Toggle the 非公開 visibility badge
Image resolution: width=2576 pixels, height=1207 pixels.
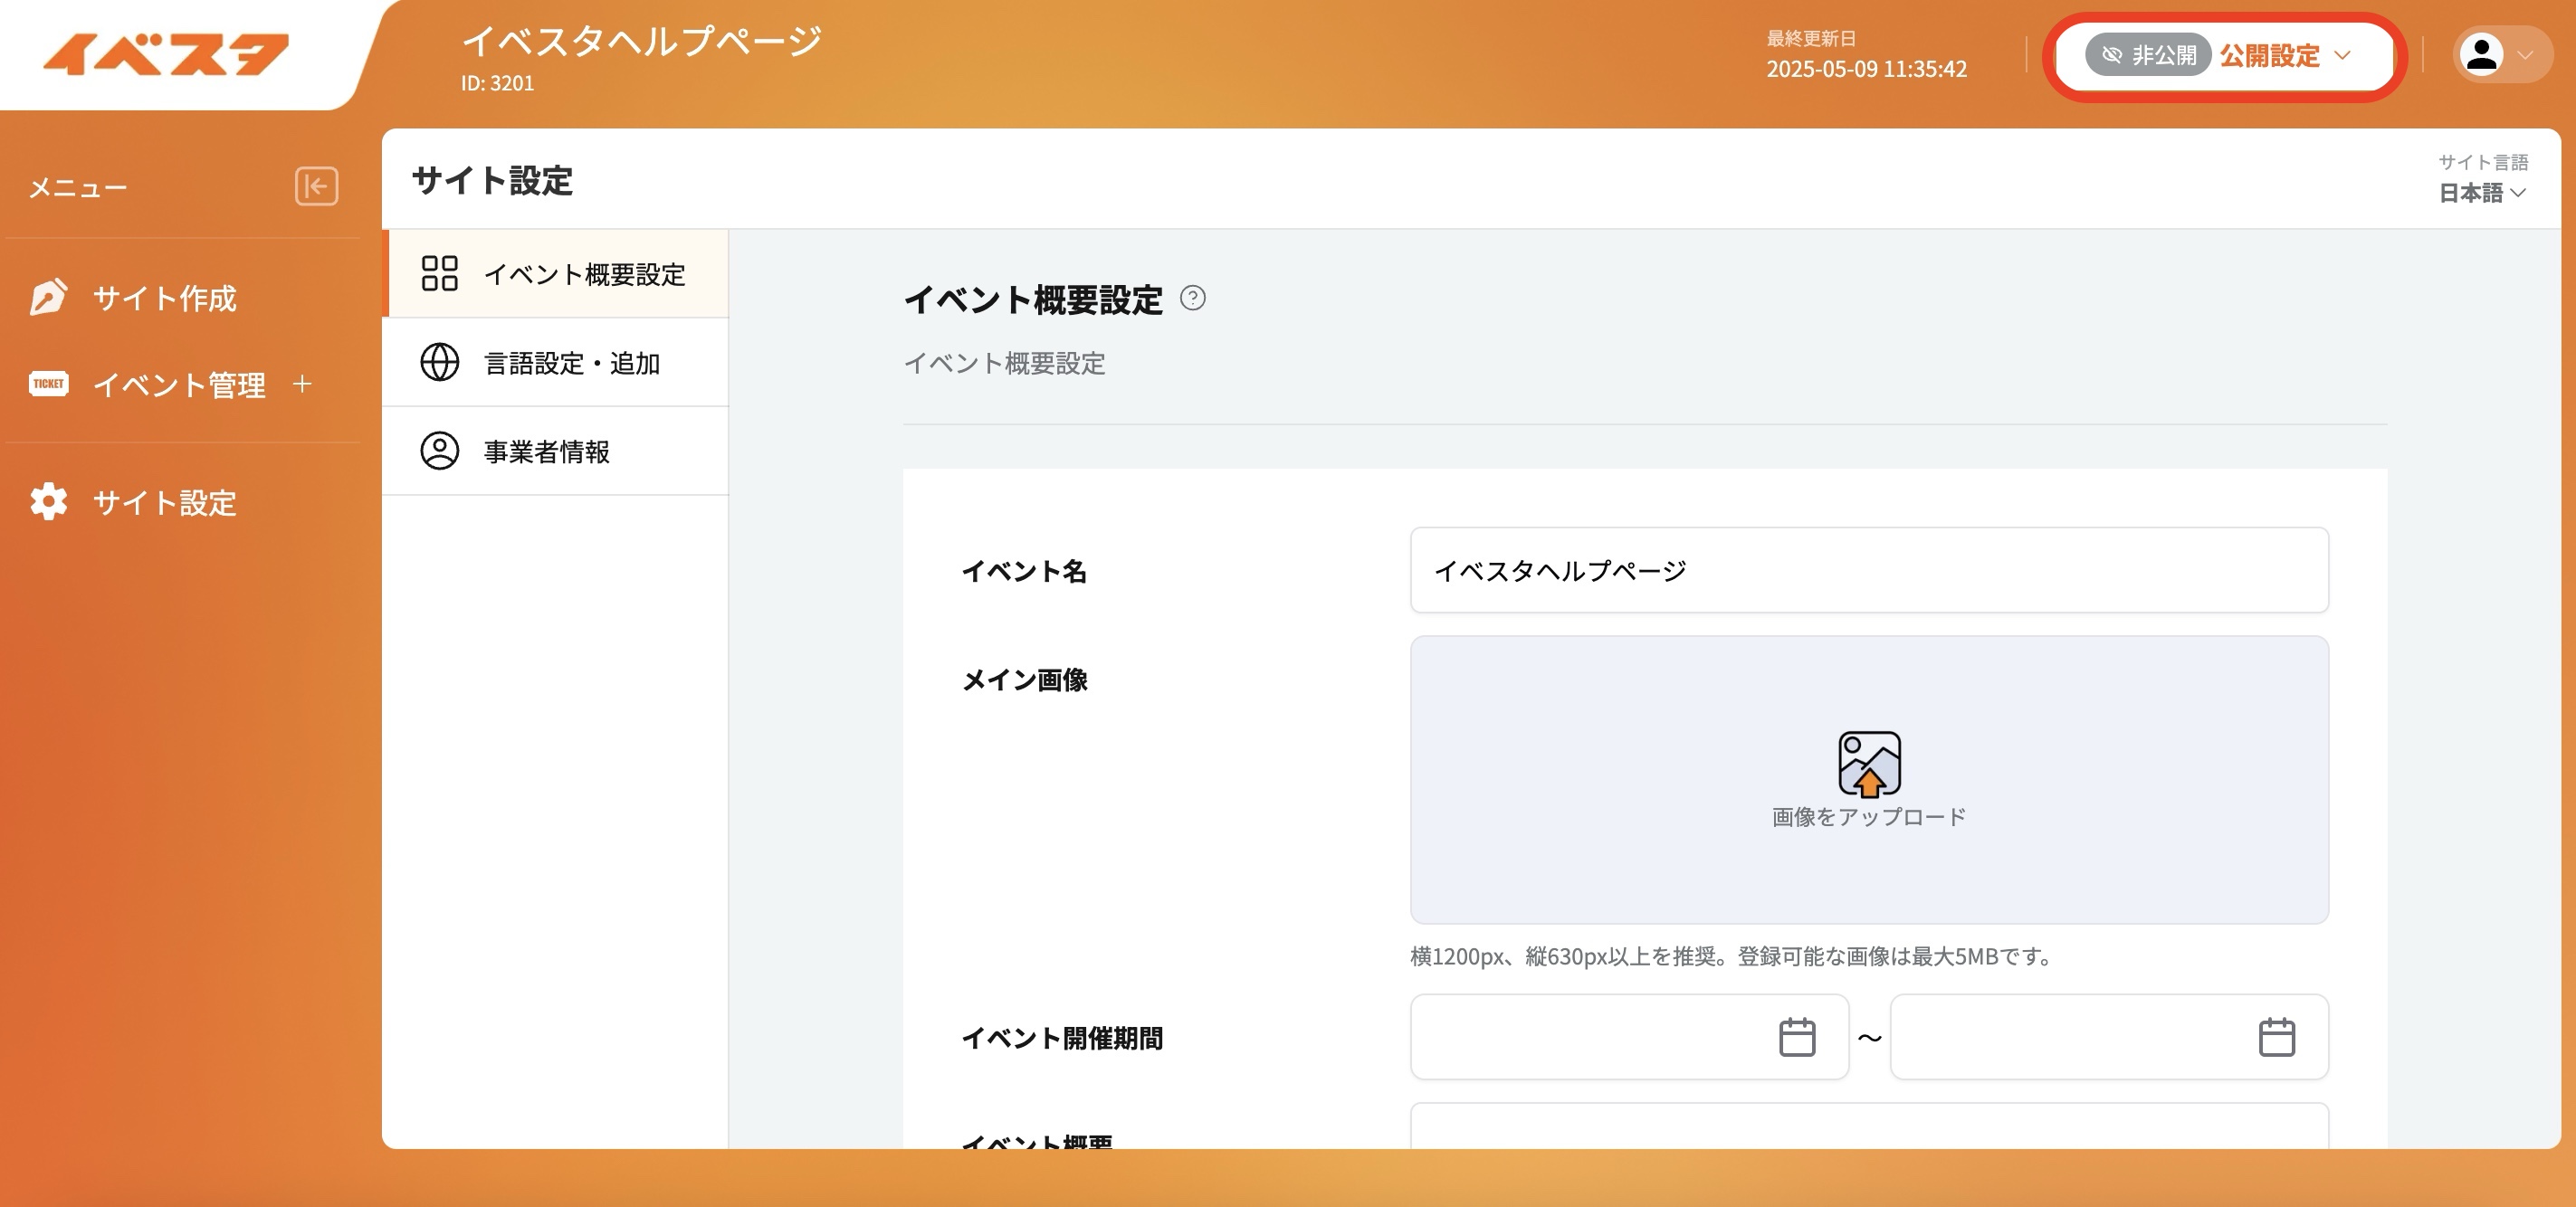tap(2147, 55)
